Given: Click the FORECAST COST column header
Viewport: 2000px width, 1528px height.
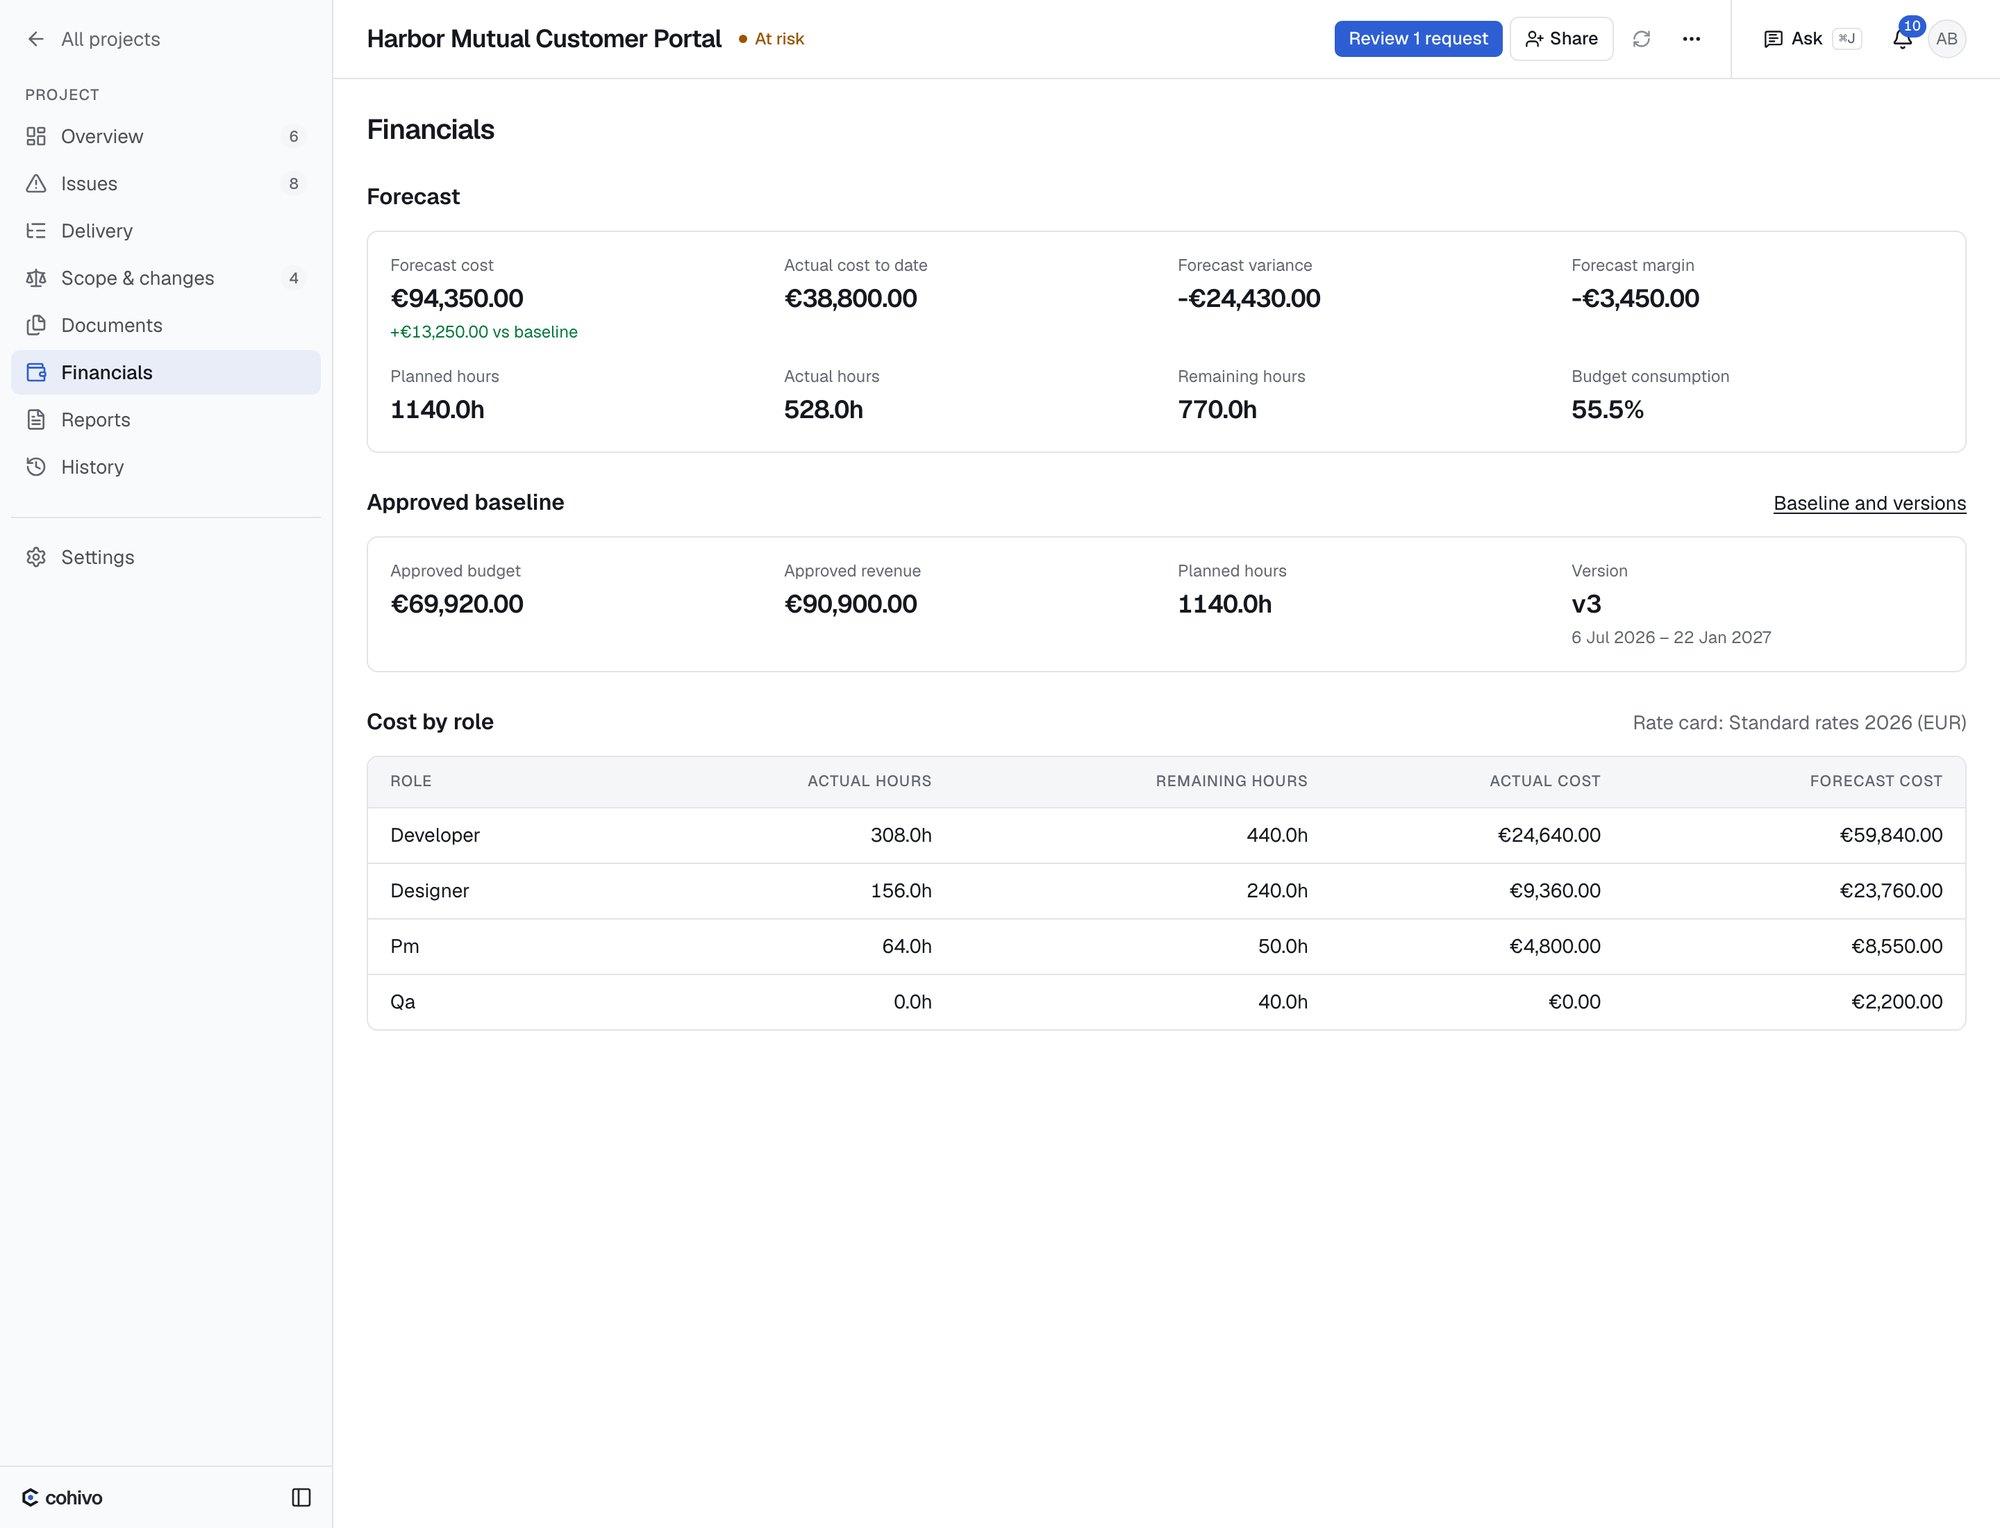Looking at the screenshot, I should (1876, 781).
